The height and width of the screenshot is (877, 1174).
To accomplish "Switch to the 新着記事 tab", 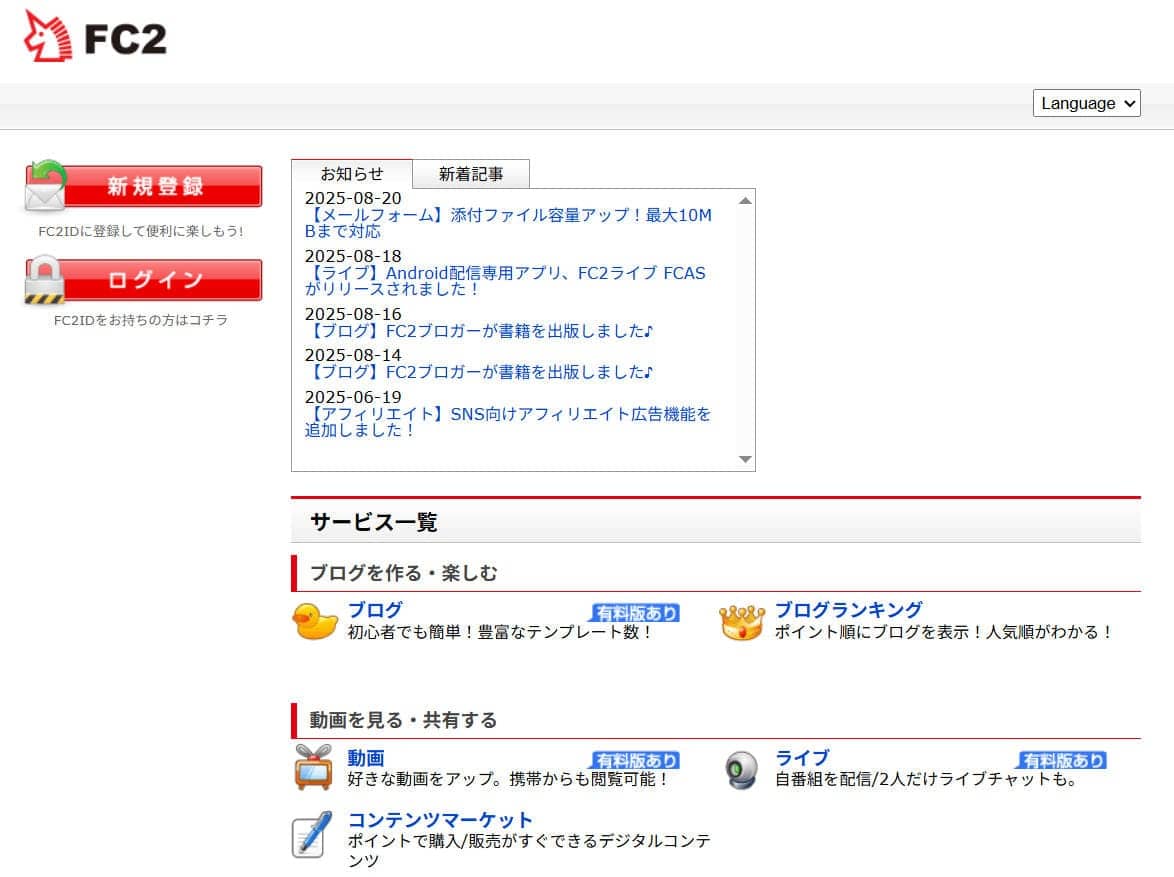I will pos(471,174).
